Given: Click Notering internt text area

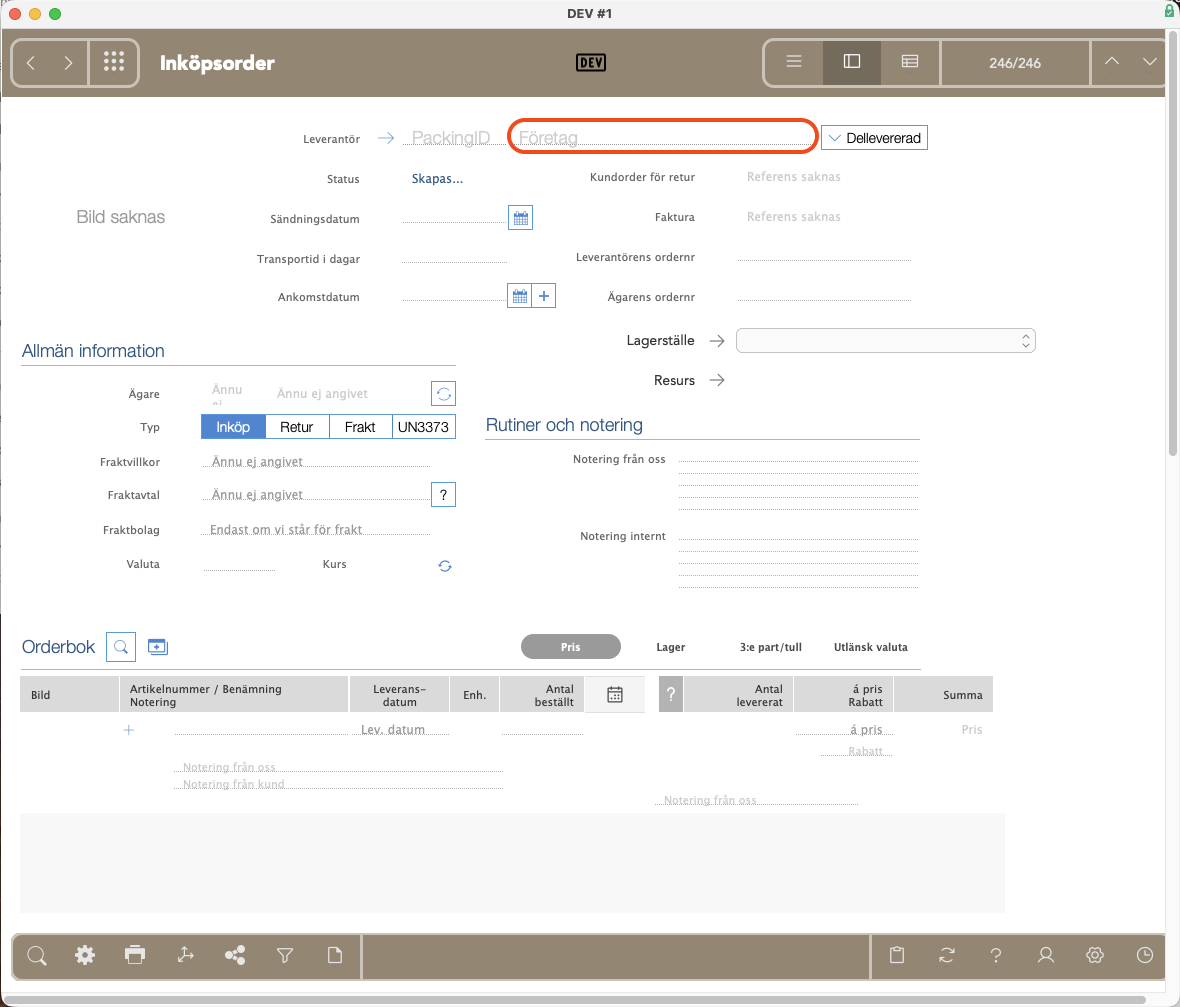Looking at the screenshot, I should [798, 559].
